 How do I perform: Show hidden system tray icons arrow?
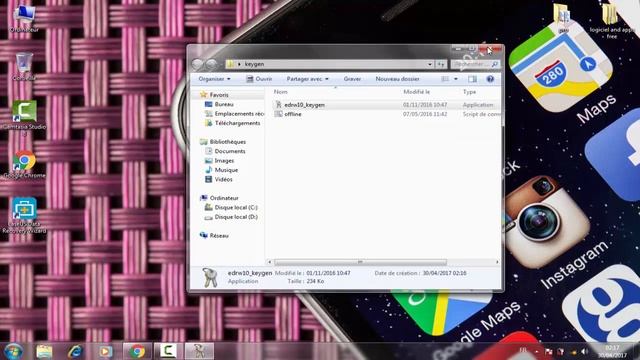[536, 351]
